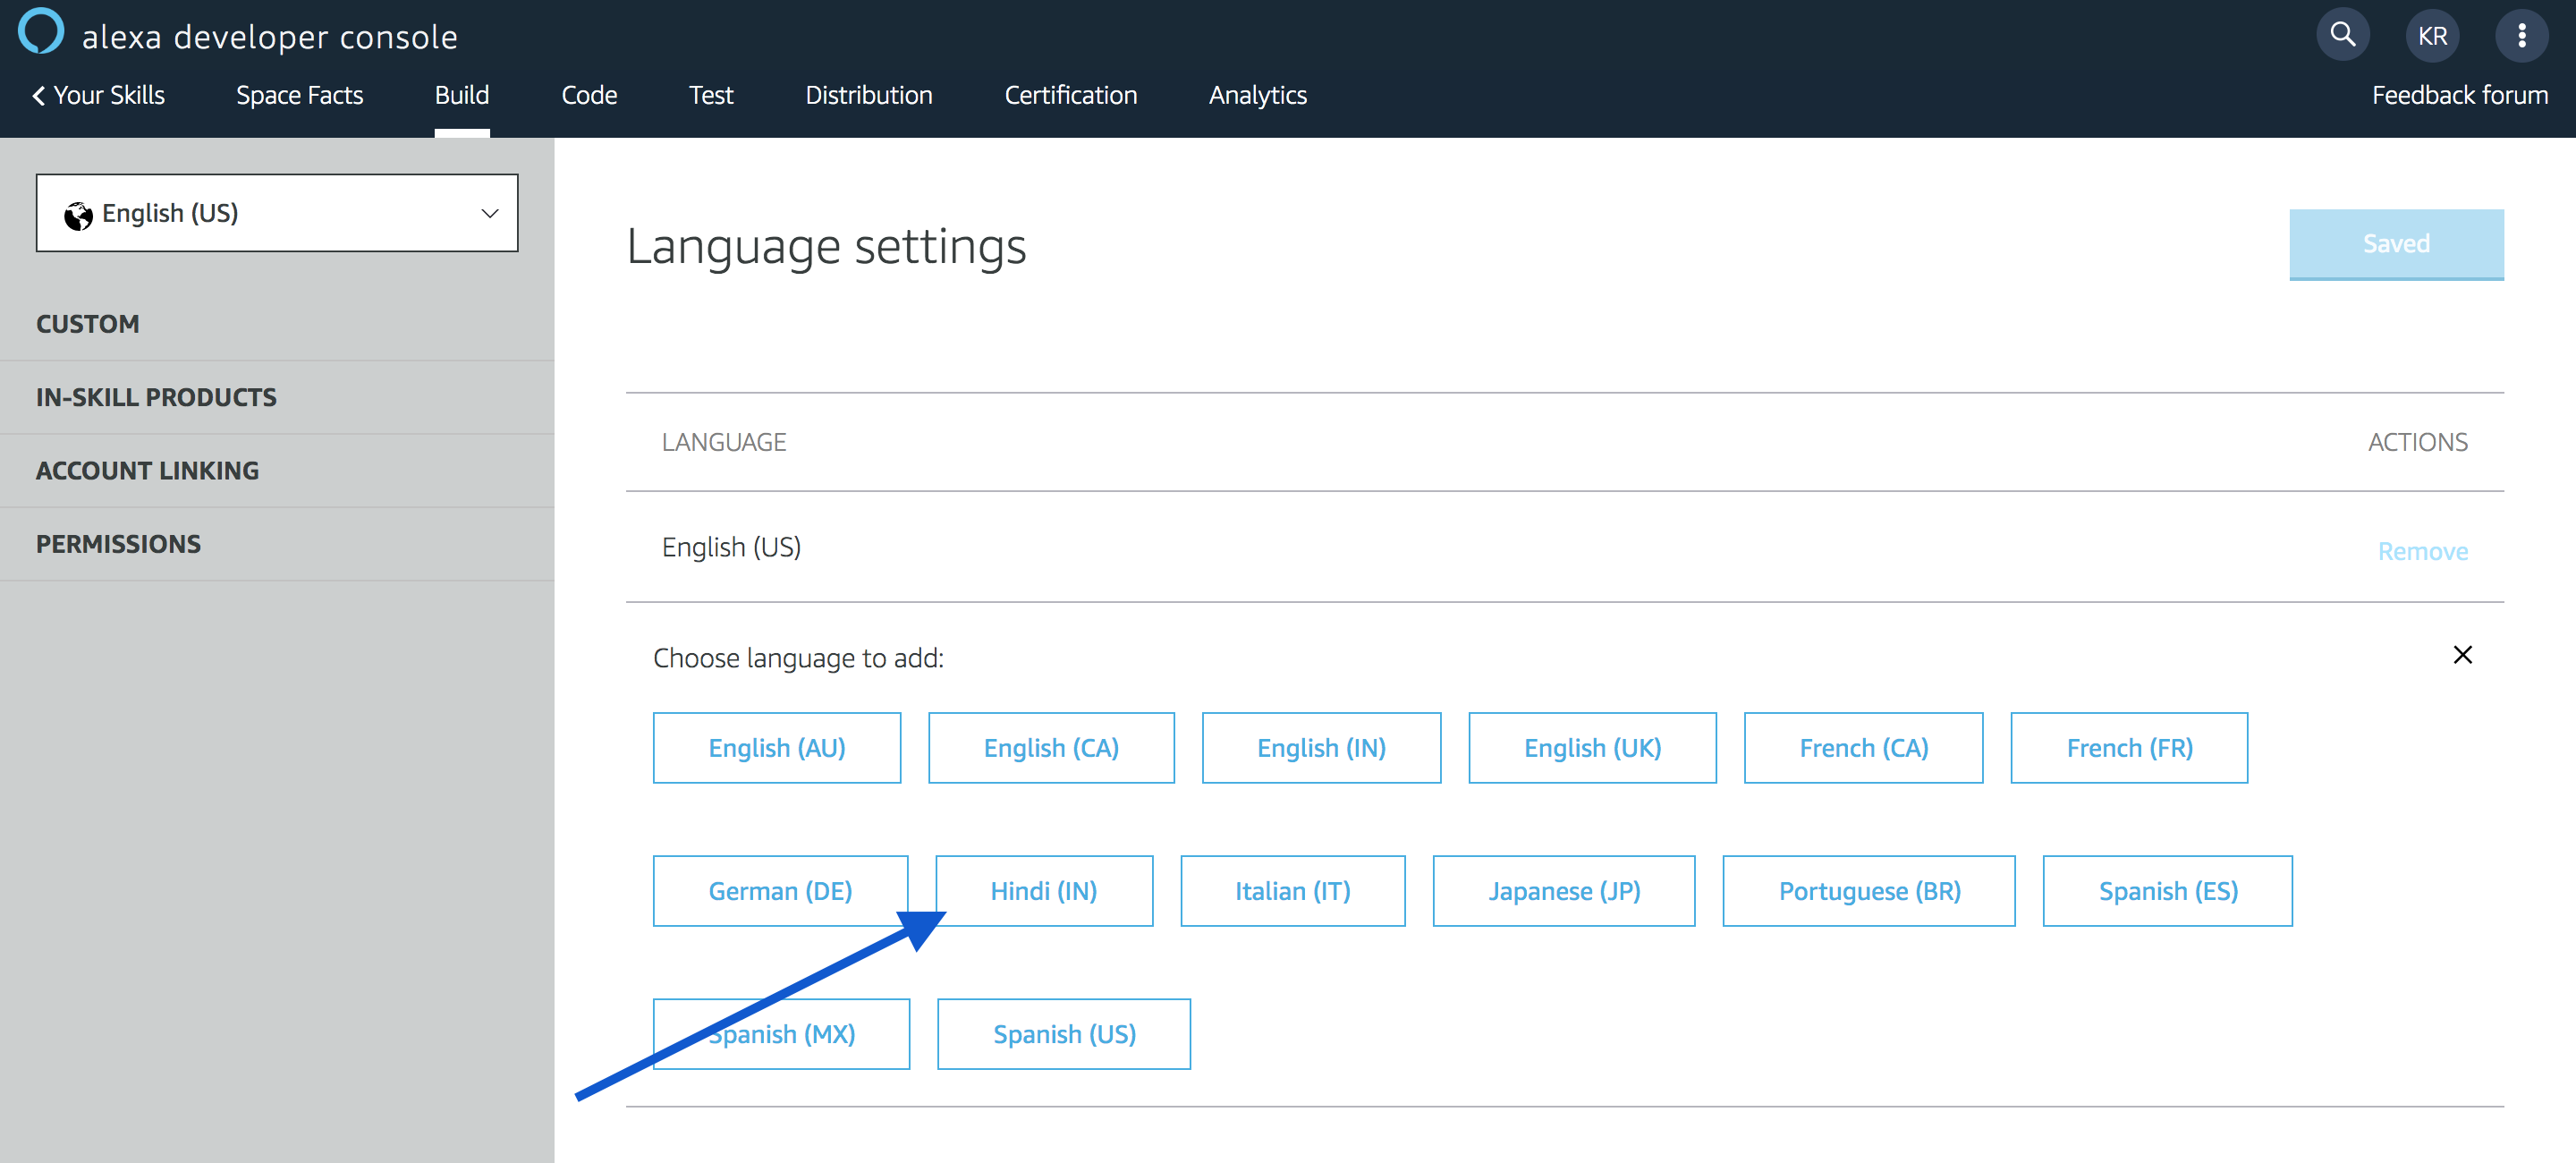Close the language picker with X
This screenshot has width=2576, height=1163.
pos(2462,655)
